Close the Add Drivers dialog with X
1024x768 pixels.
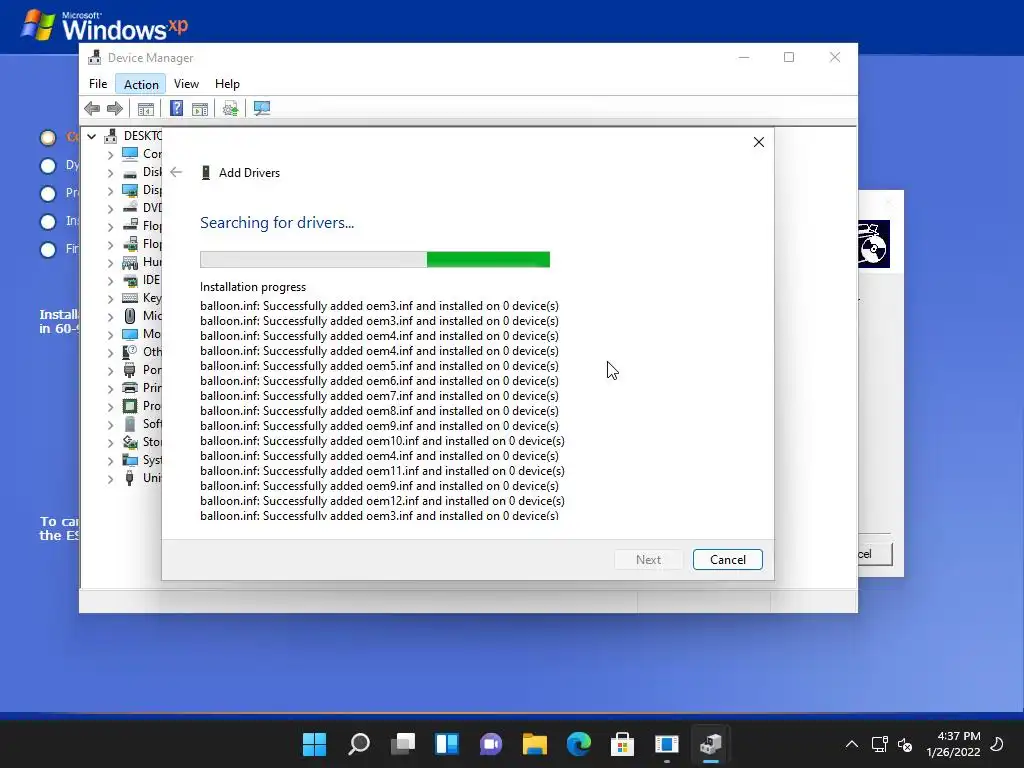point(759,142)
